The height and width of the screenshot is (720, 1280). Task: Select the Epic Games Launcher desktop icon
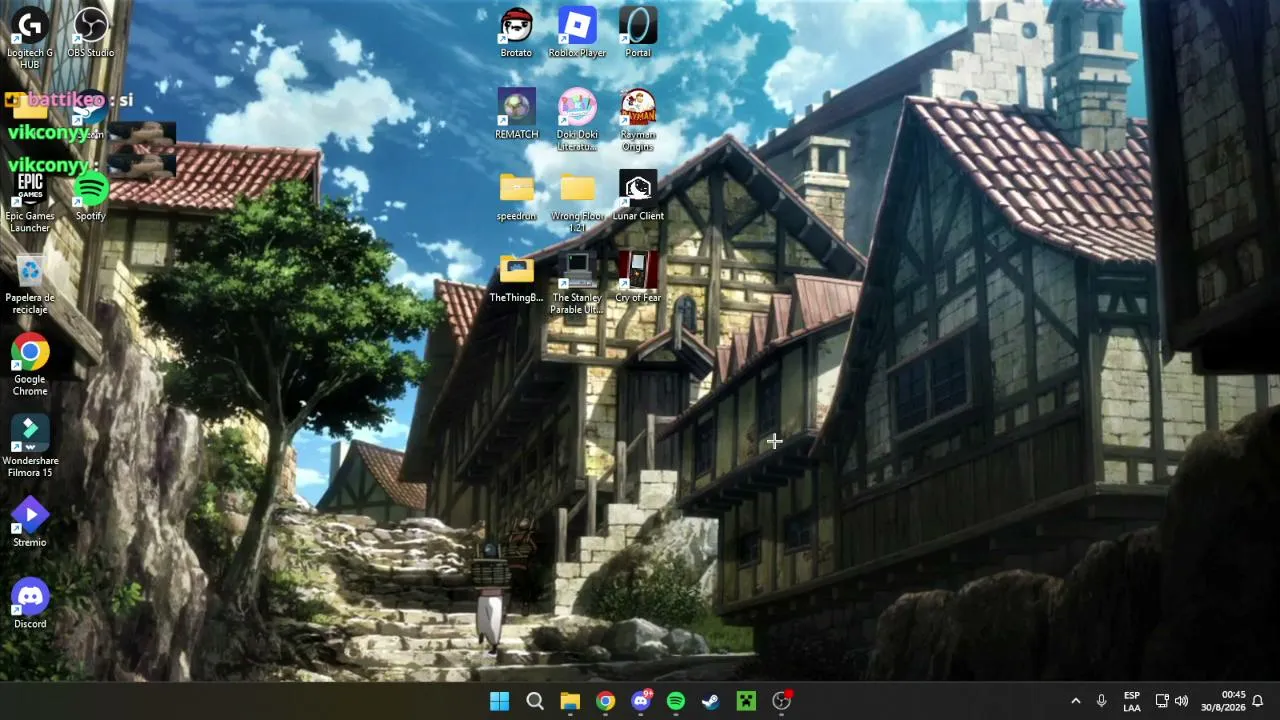point(30,201)
